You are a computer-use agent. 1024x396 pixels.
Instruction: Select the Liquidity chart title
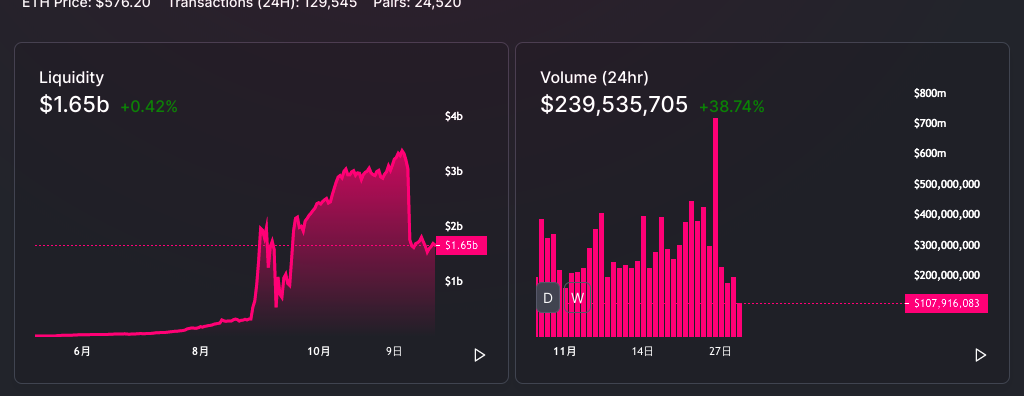click(71, 78)
